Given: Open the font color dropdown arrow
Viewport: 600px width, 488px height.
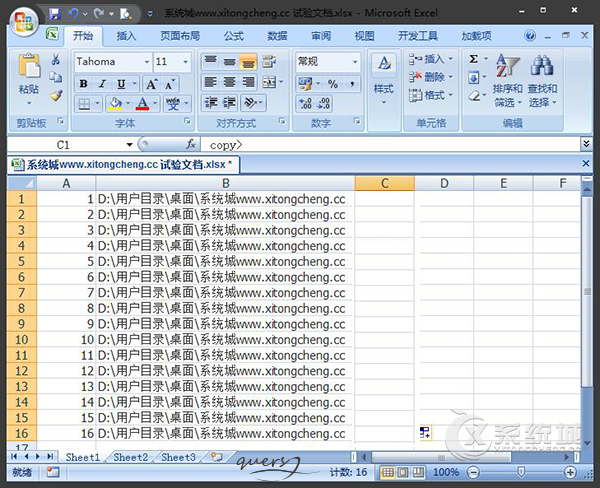Looking at the screenshot, I should (x=155, y=103).
